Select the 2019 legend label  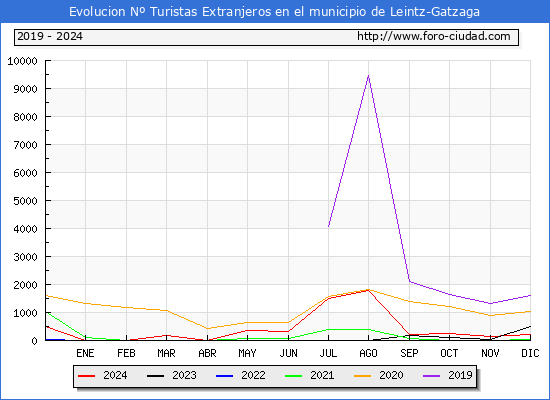(460, 375)
